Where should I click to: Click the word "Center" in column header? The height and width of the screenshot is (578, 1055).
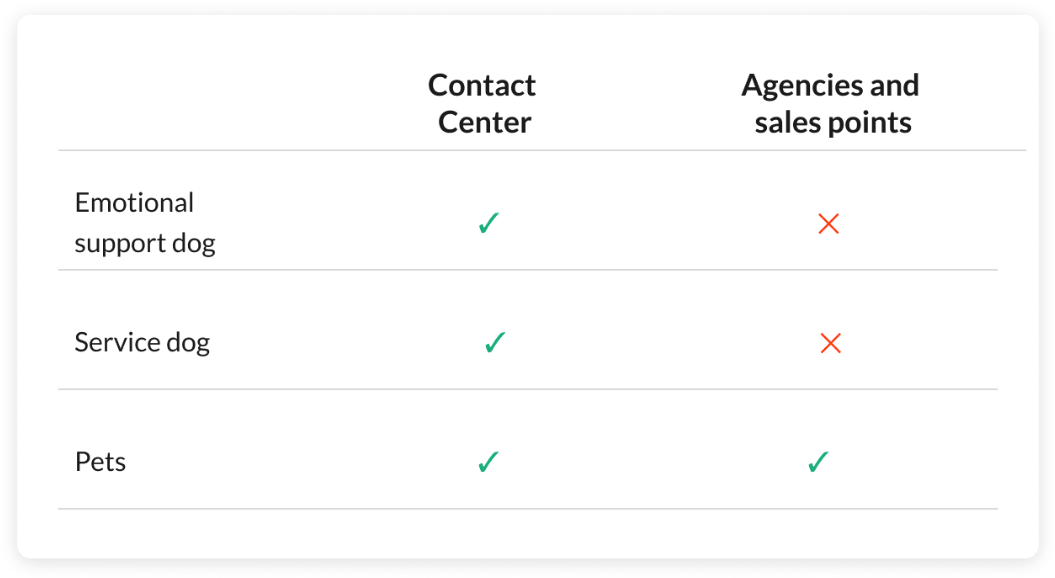(x=484, y=122)
